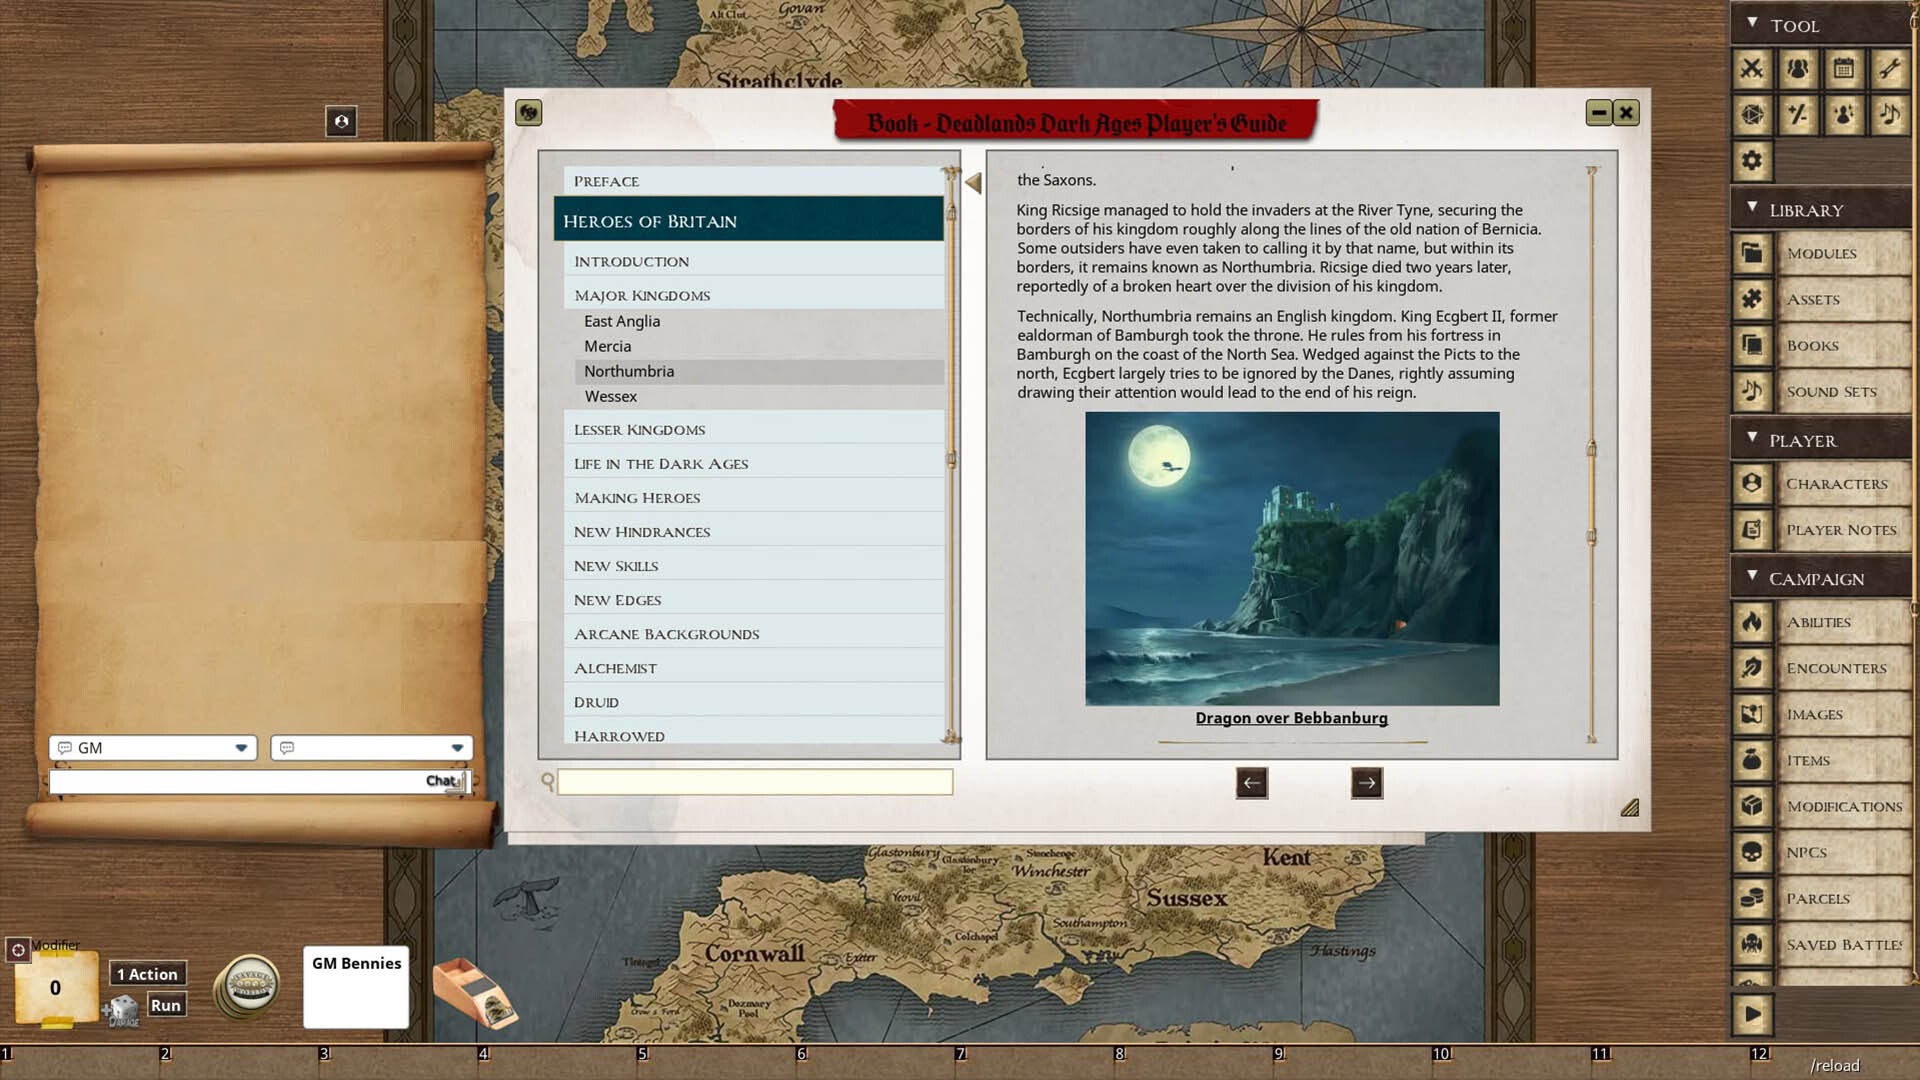Open the Encounters campaign button

point(1836,668)
